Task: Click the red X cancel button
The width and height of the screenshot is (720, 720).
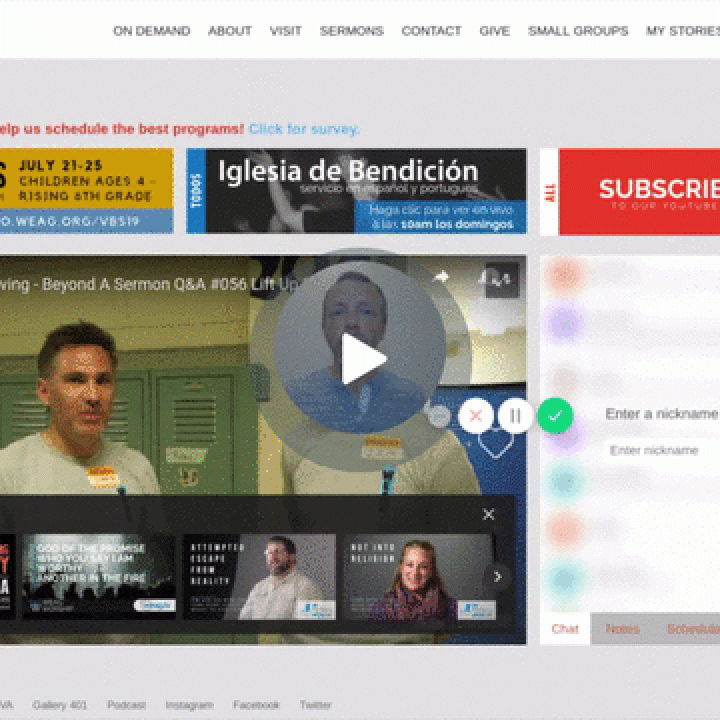Action: 476,415
